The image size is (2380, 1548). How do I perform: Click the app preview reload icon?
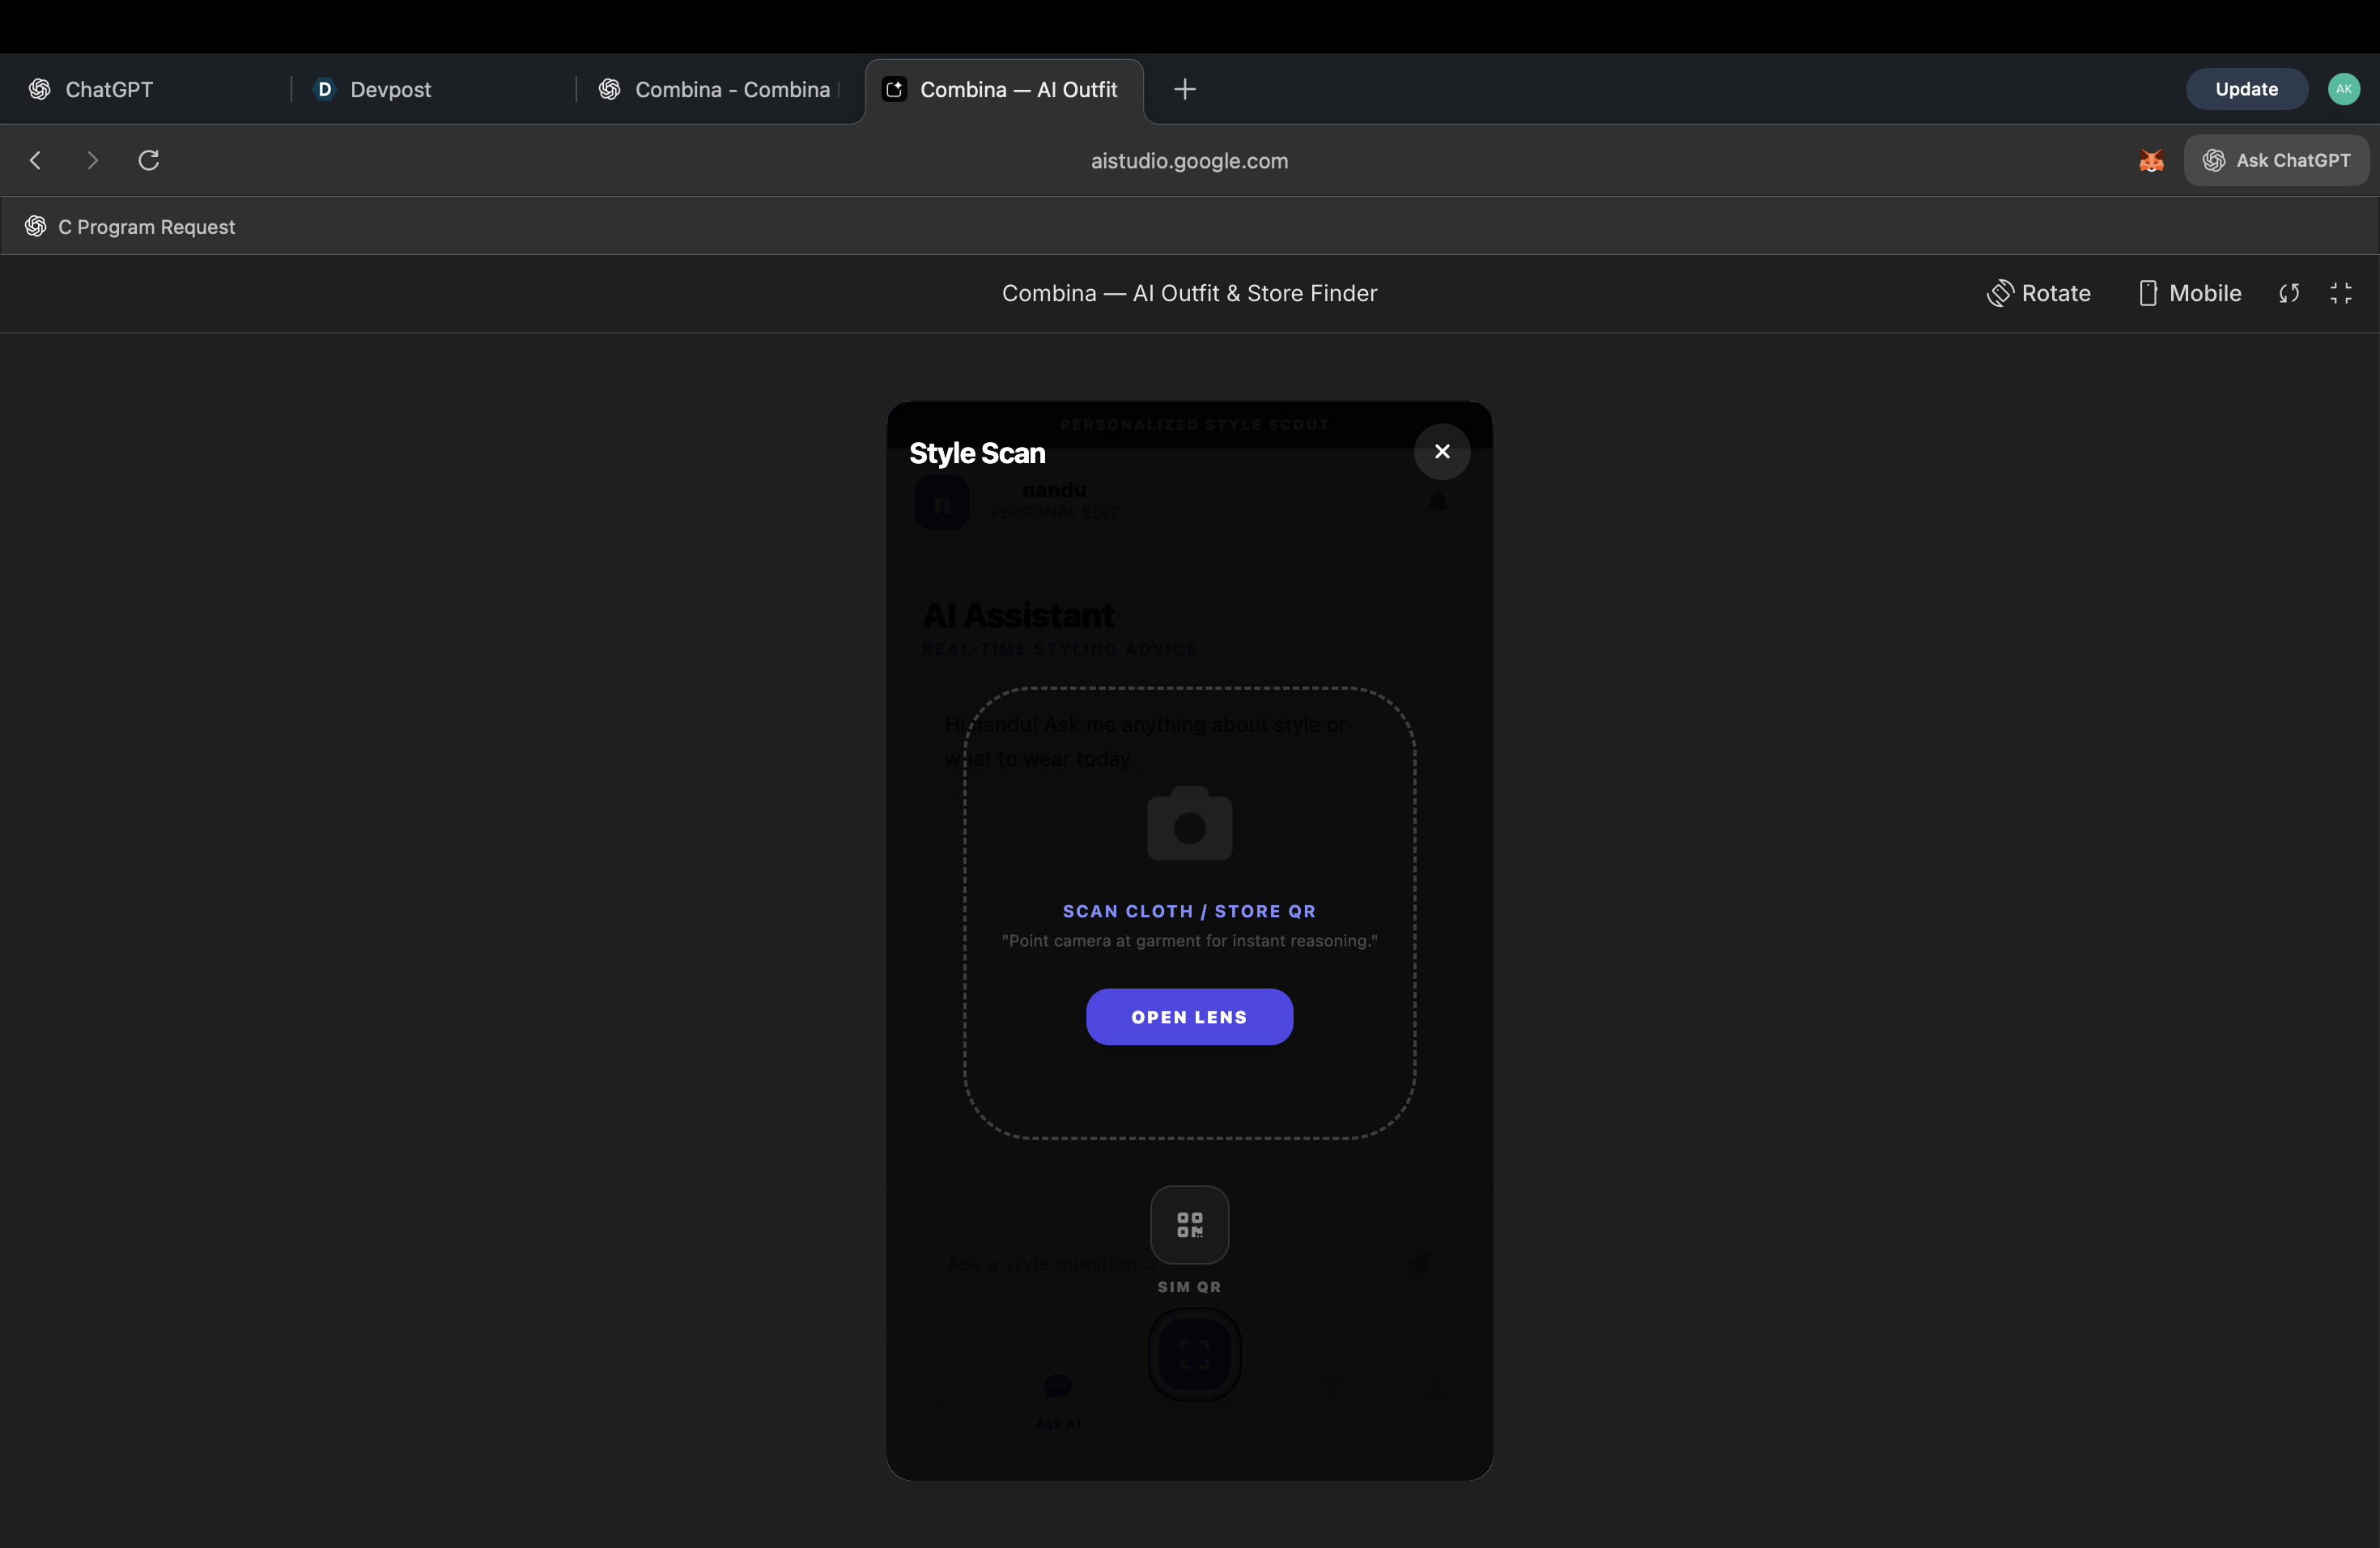[2288, 293]
